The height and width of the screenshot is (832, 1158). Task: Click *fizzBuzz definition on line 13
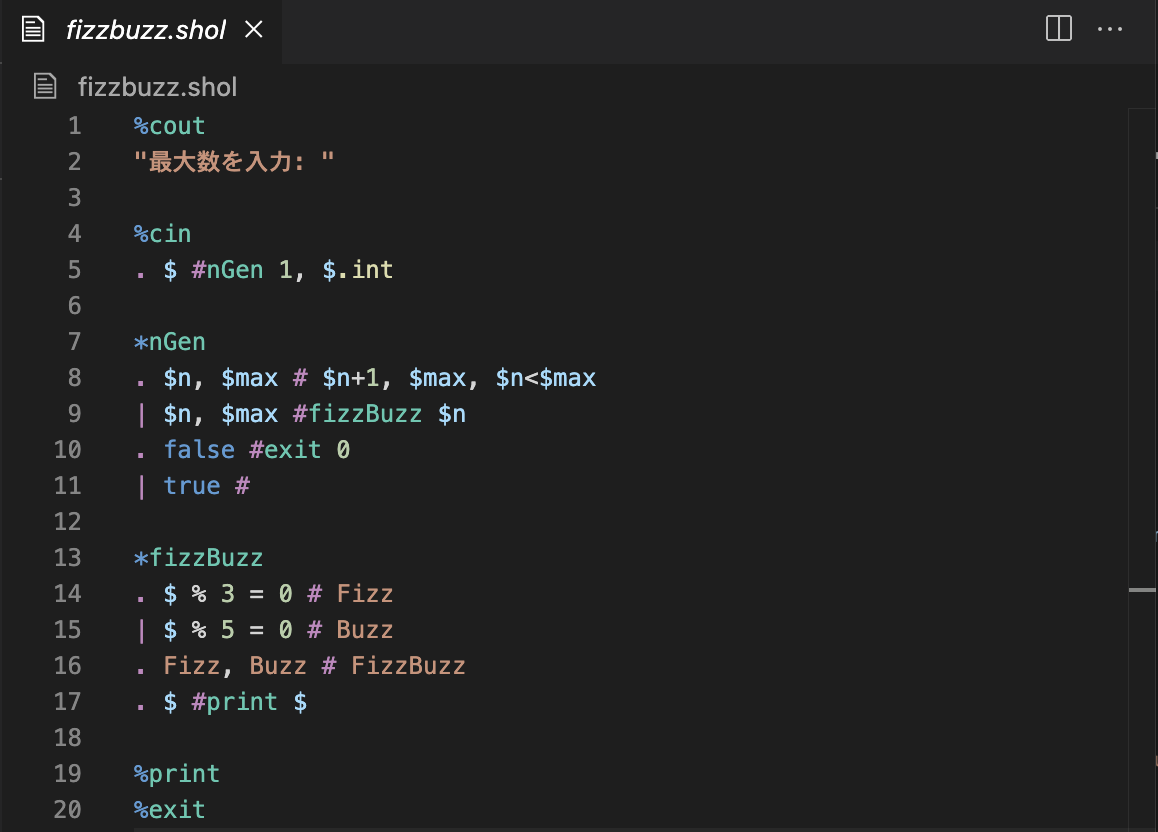[x=198, y=557]
